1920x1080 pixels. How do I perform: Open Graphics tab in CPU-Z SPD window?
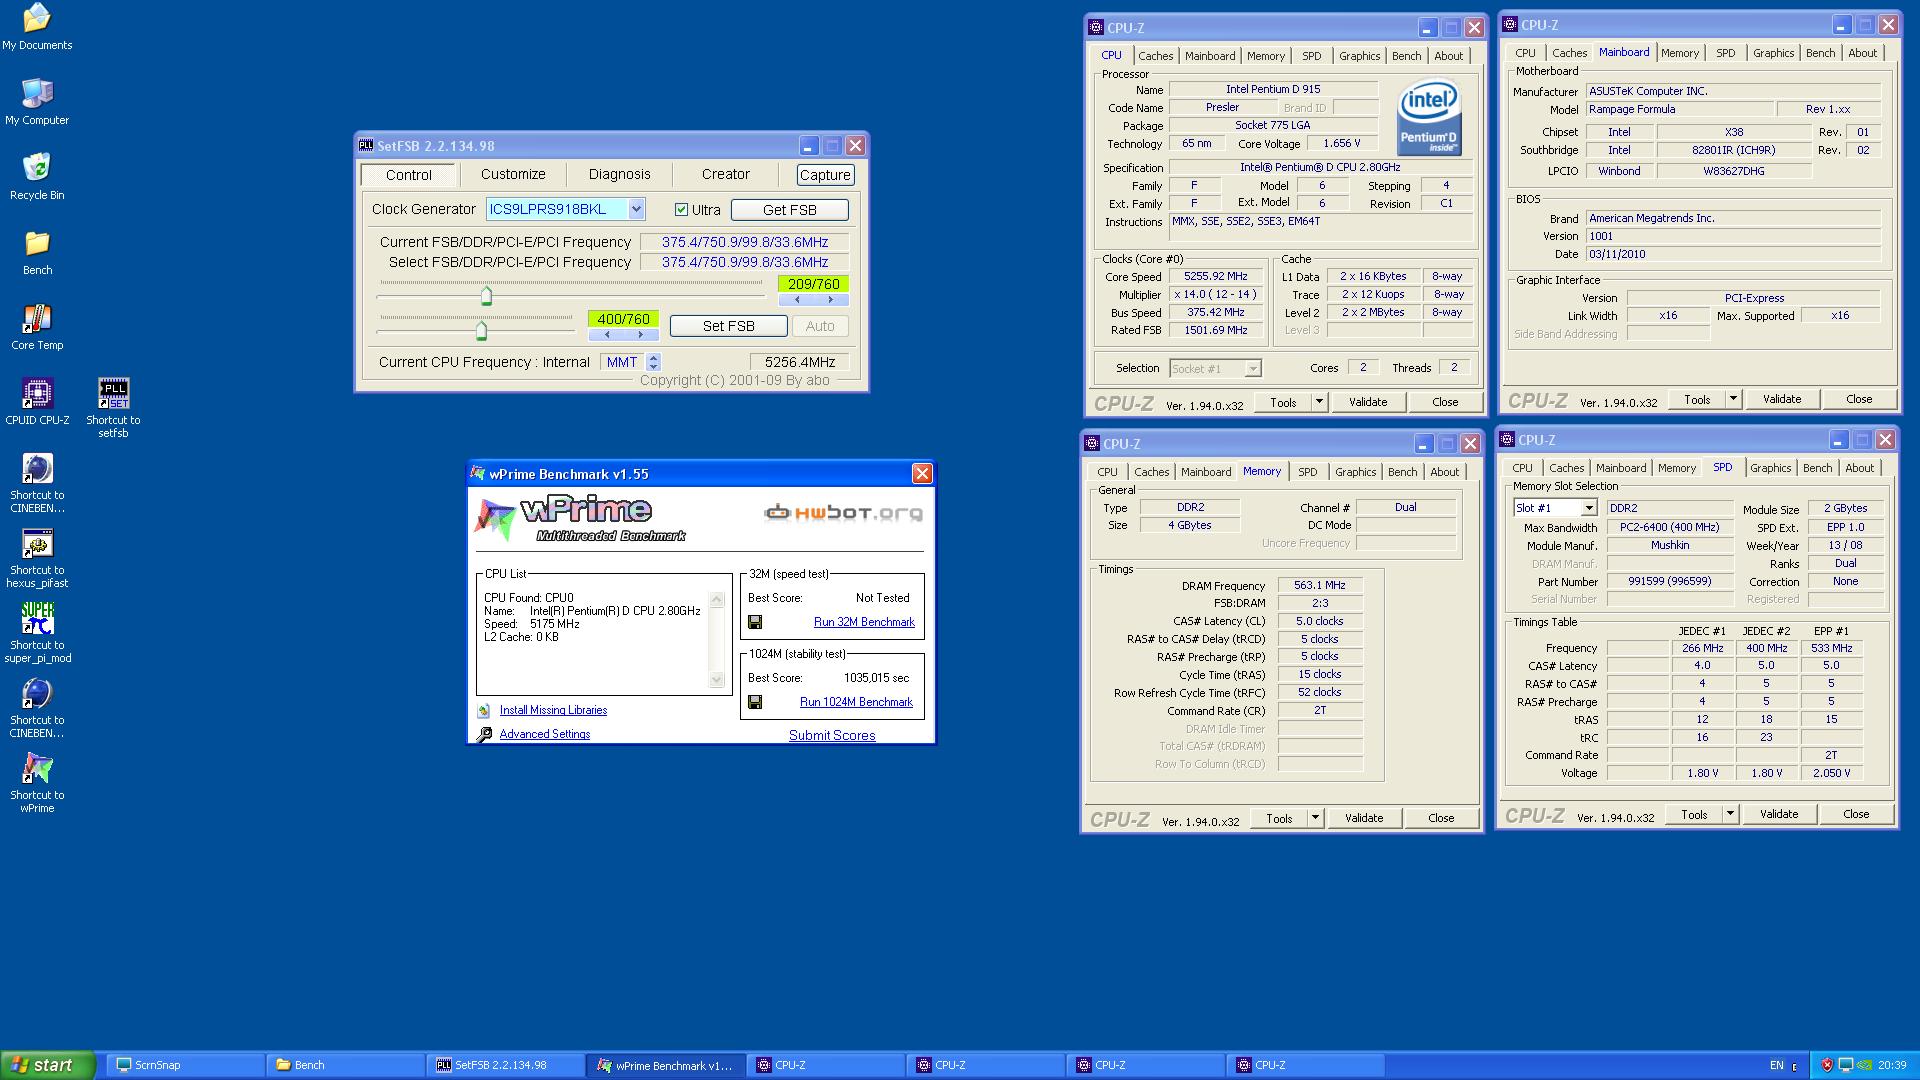pyautogui.click(x=1770, y=468)
